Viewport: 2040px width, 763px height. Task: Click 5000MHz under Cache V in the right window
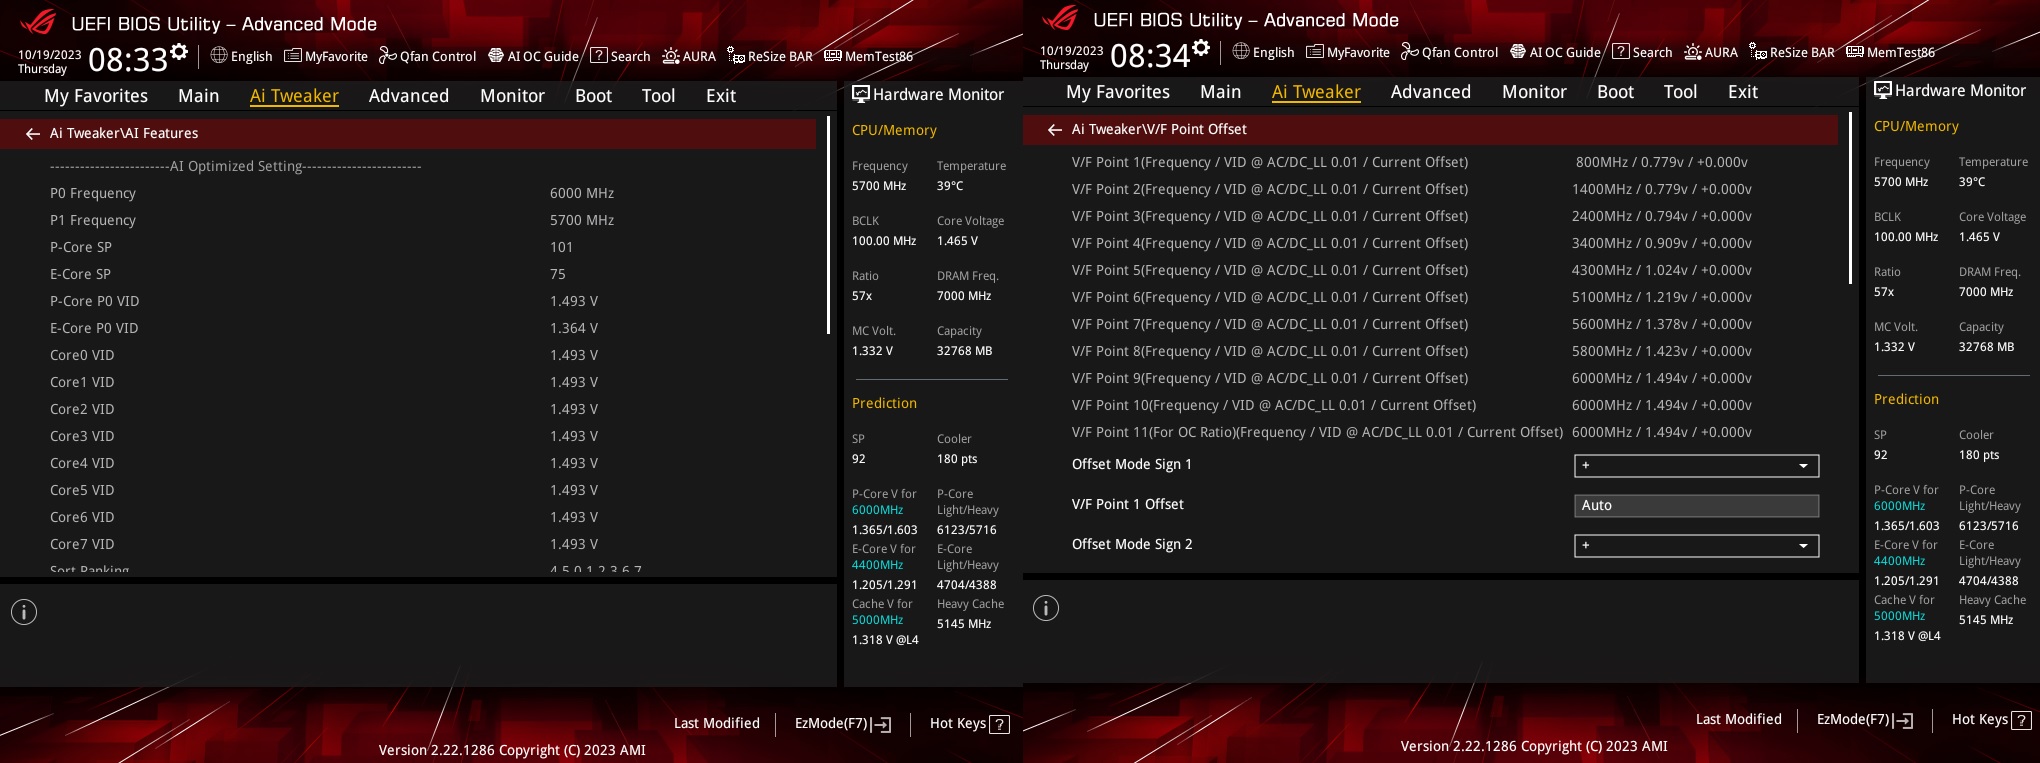(x=1899, y=616)
